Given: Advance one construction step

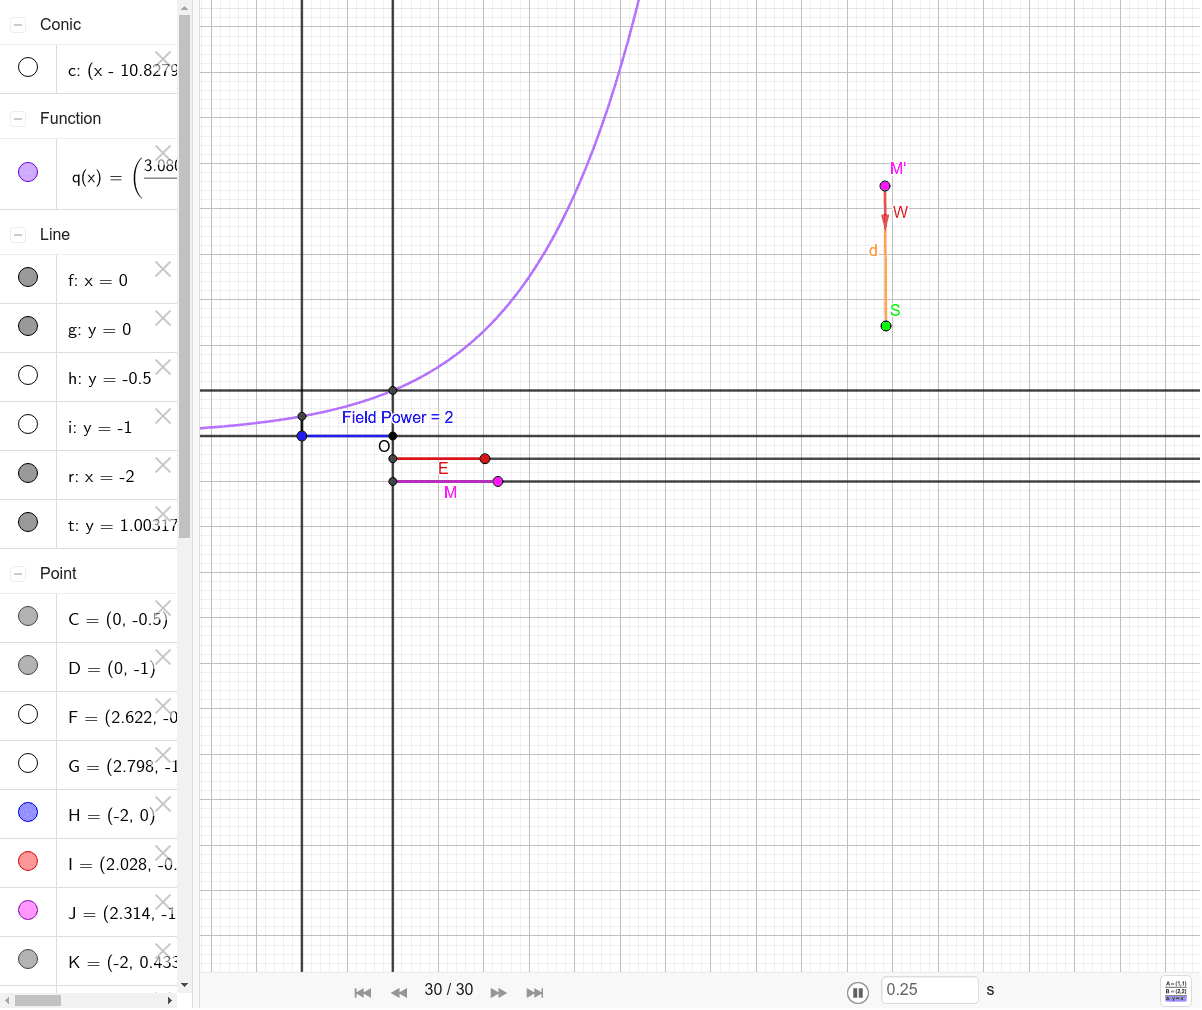Looking at the screenshot, I should pyautogui.click(x=499, y=992).
